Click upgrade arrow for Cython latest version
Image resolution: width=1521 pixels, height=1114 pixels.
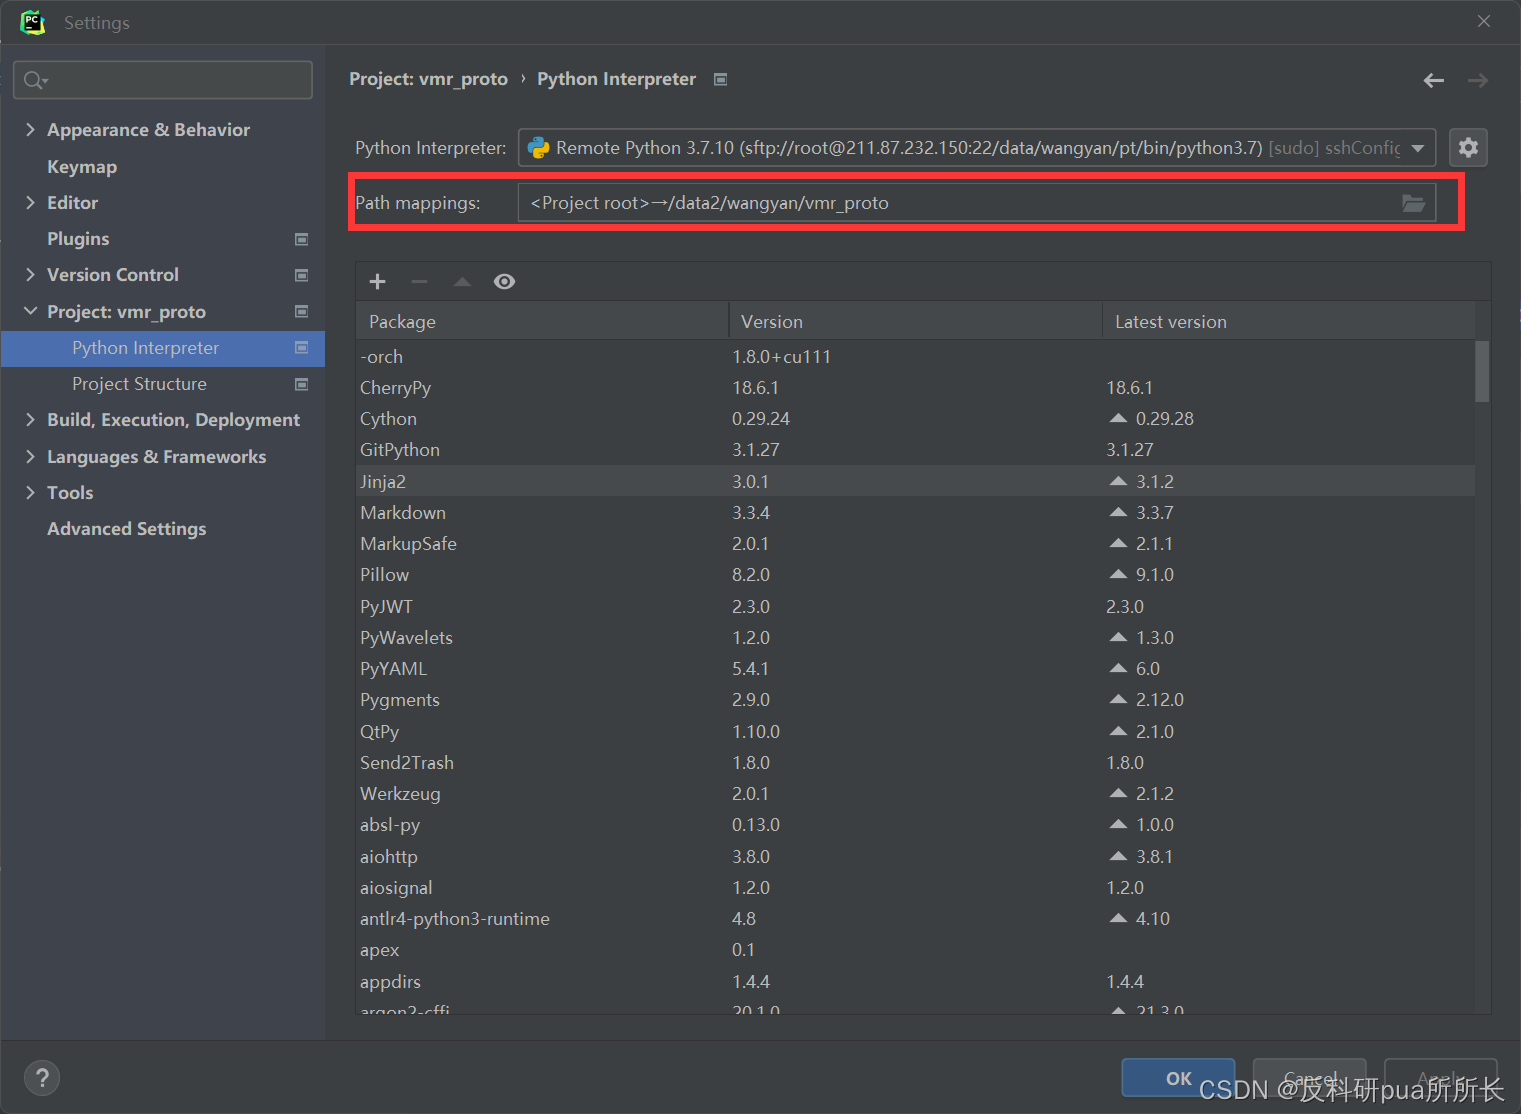1118,418
